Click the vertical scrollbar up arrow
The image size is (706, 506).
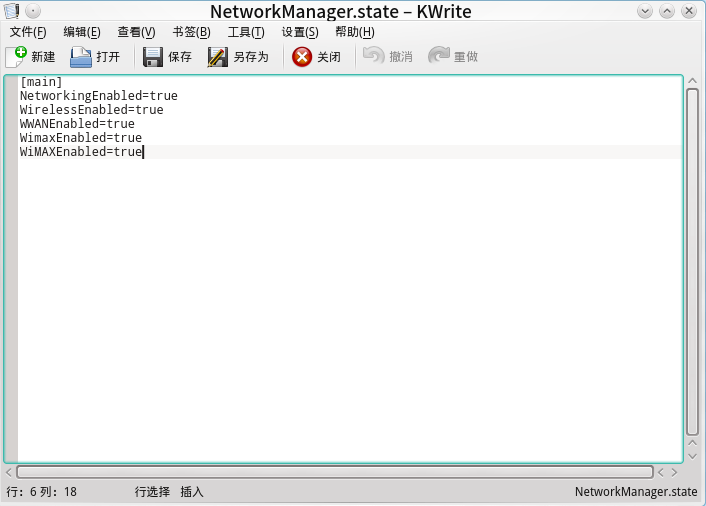coord(692,81)
